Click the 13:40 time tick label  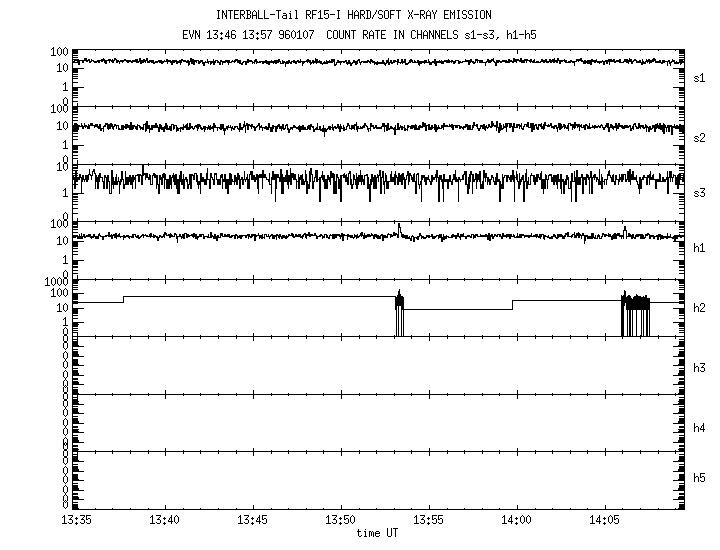coord(164,520)
